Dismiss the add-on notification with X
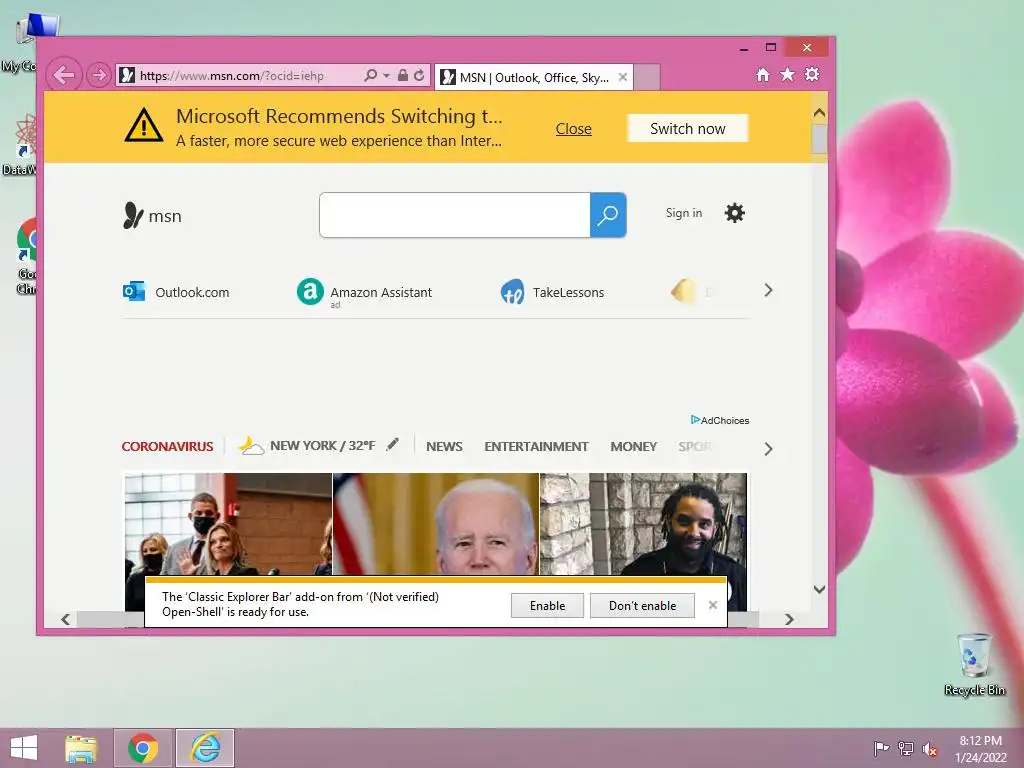1024x768 pixels. click(x=712, y=605)
